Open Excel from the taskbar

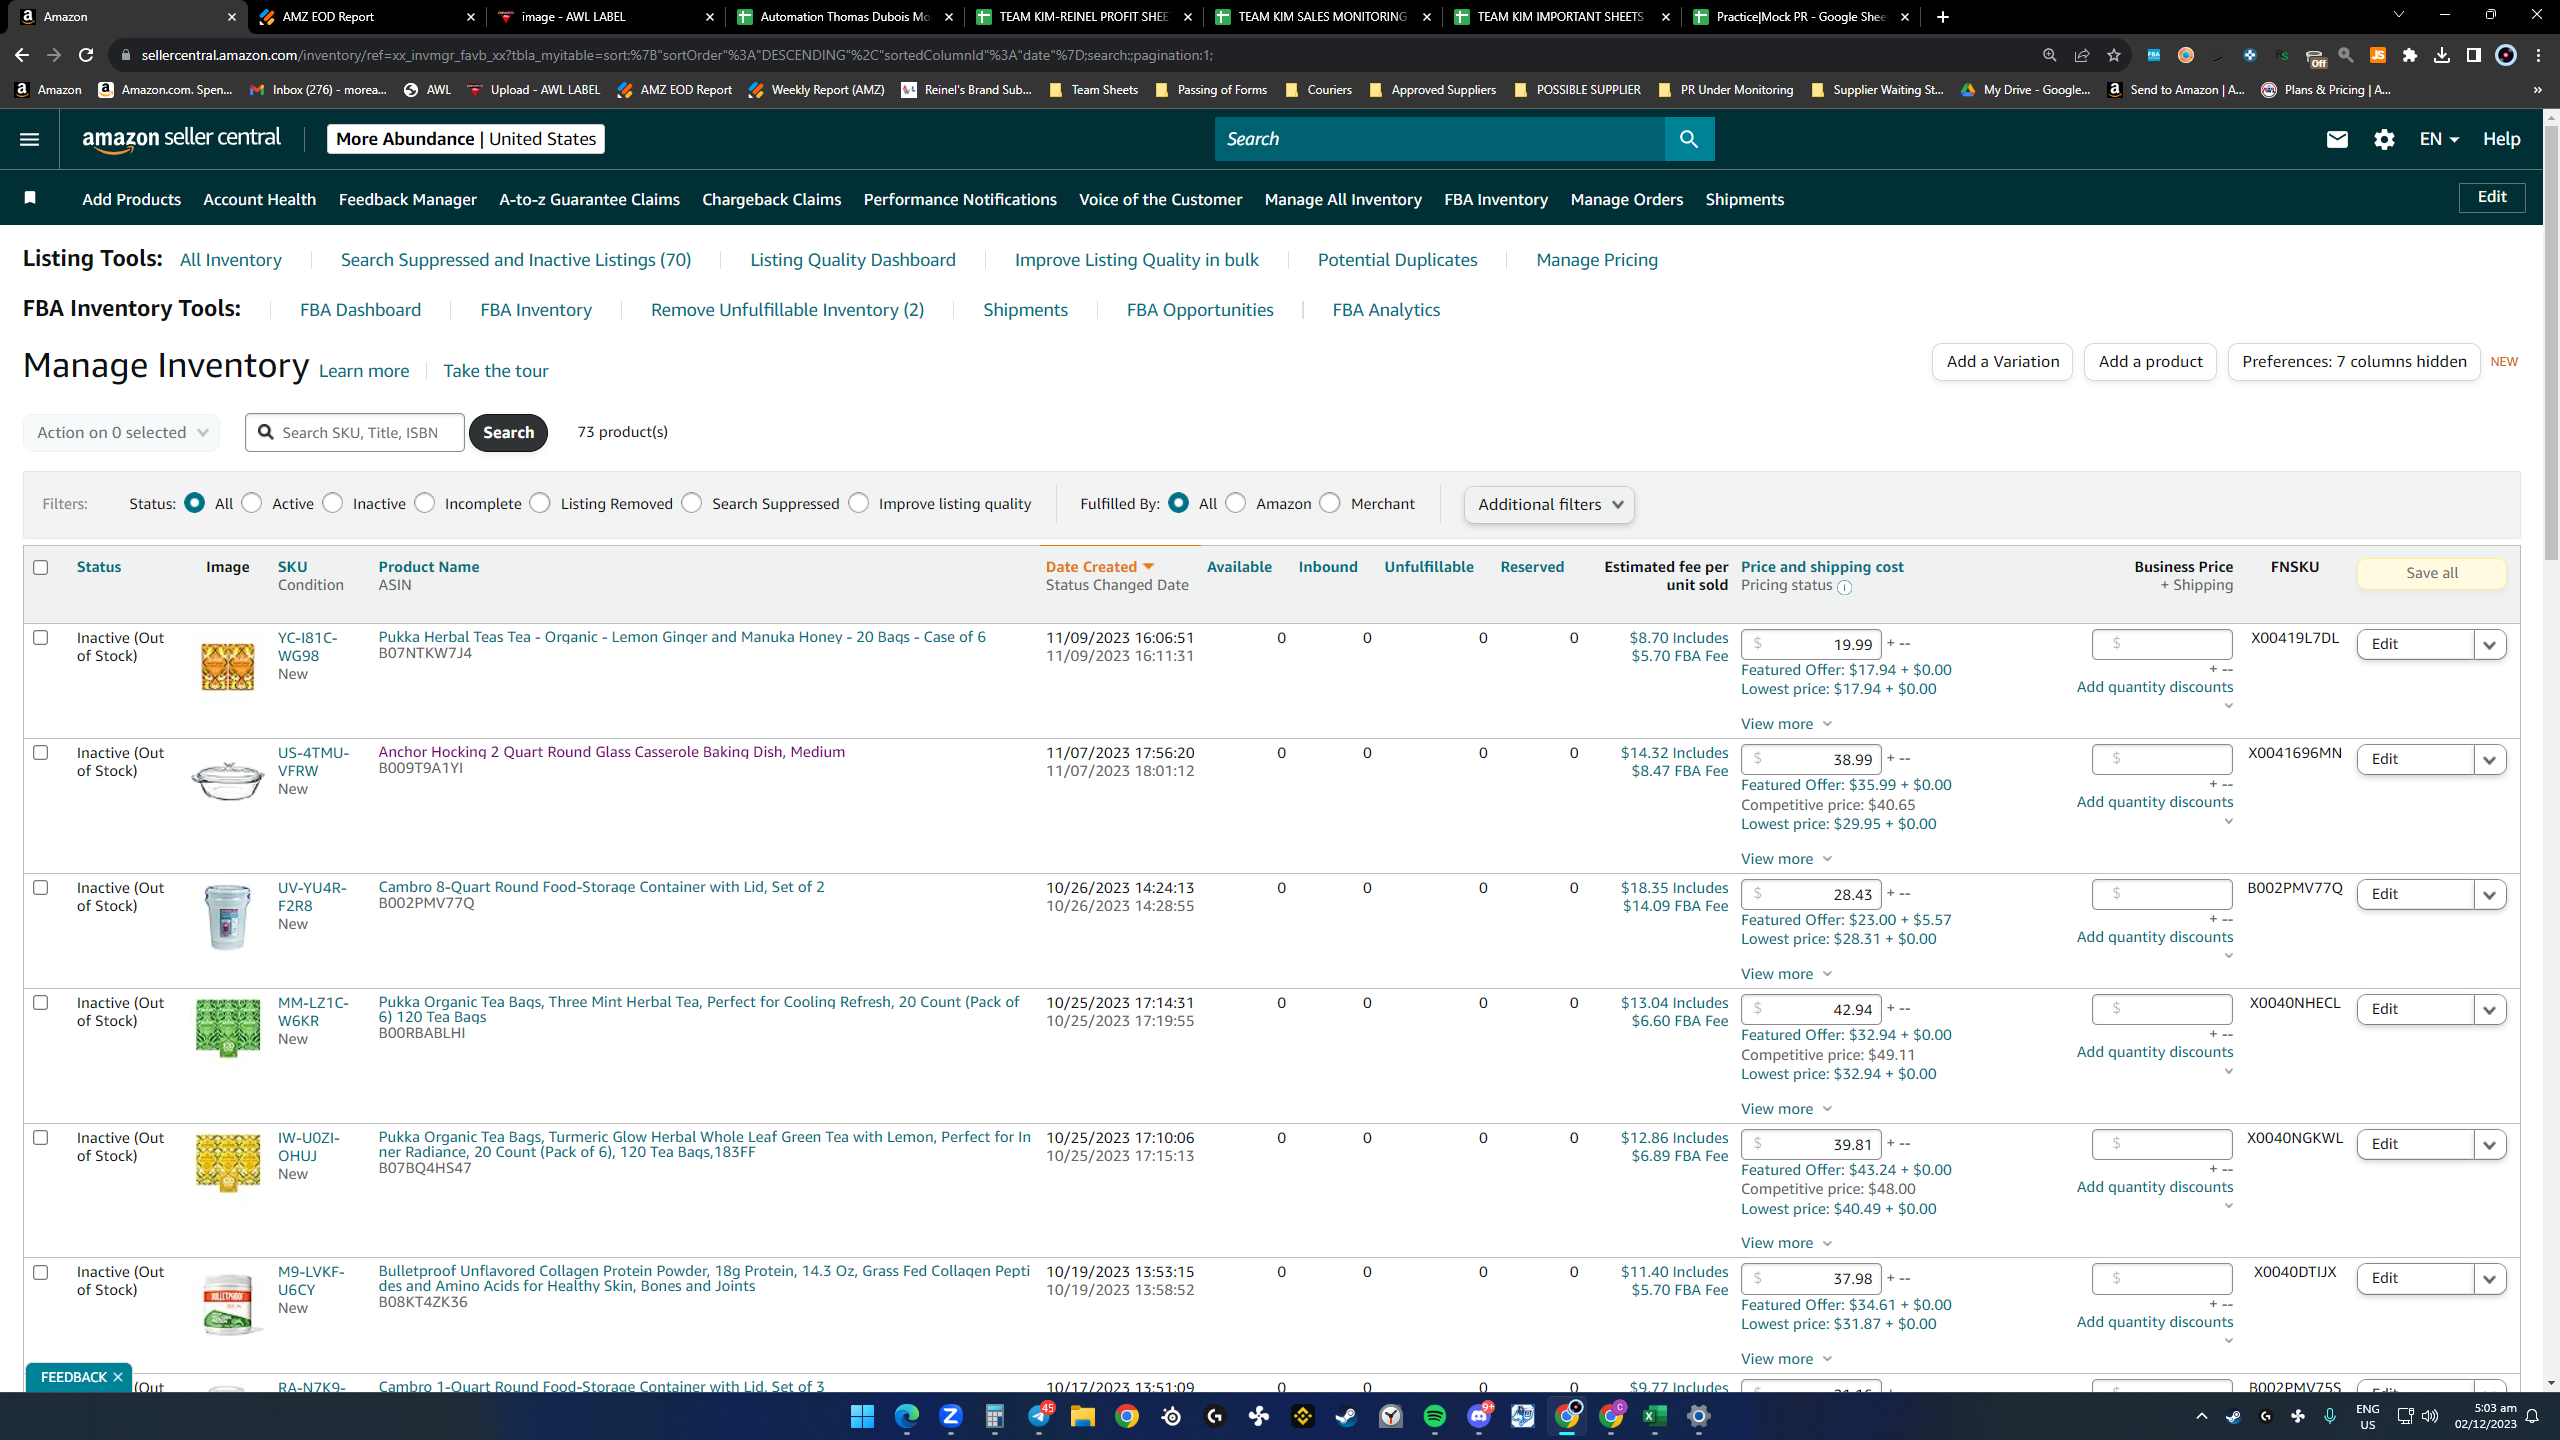click(x=1654, y=1416)
